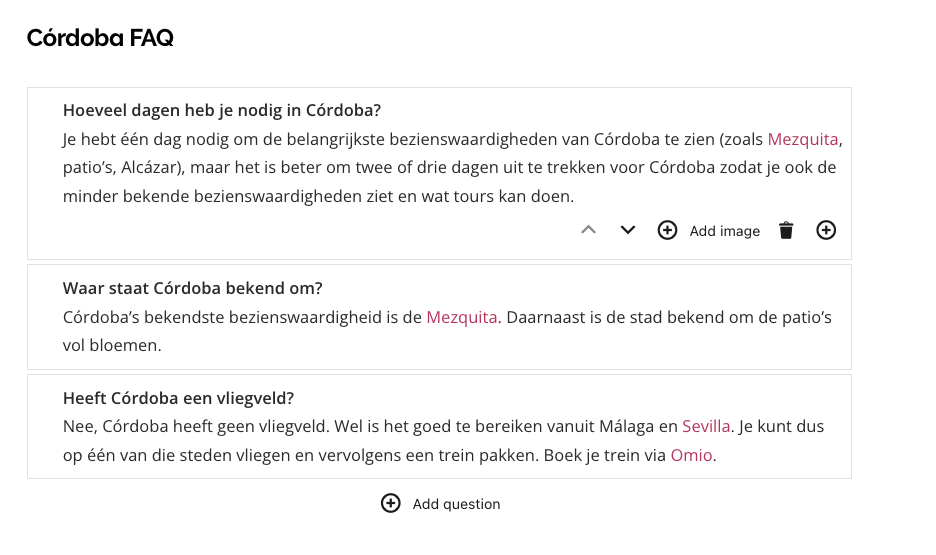The image size is (936, 555).
Task: Click the plus icon beside Add question
Action: tap(391, 503)
